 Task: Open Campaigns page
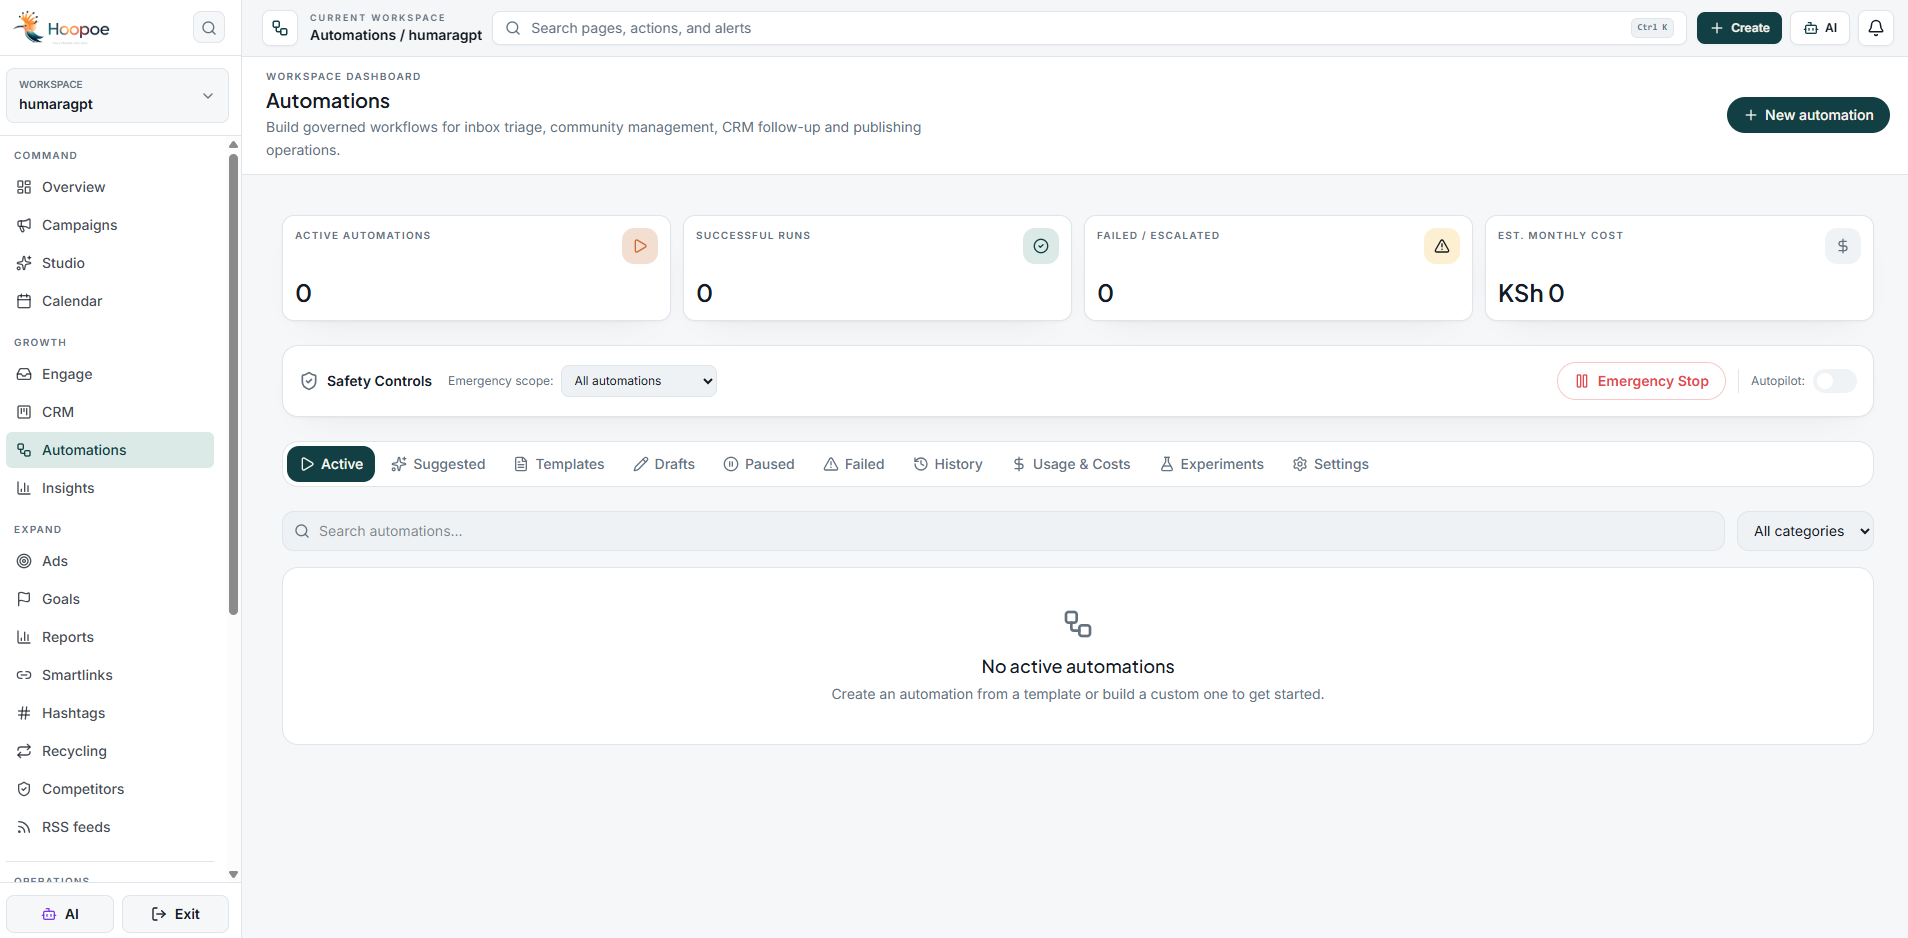coord(110,225)
